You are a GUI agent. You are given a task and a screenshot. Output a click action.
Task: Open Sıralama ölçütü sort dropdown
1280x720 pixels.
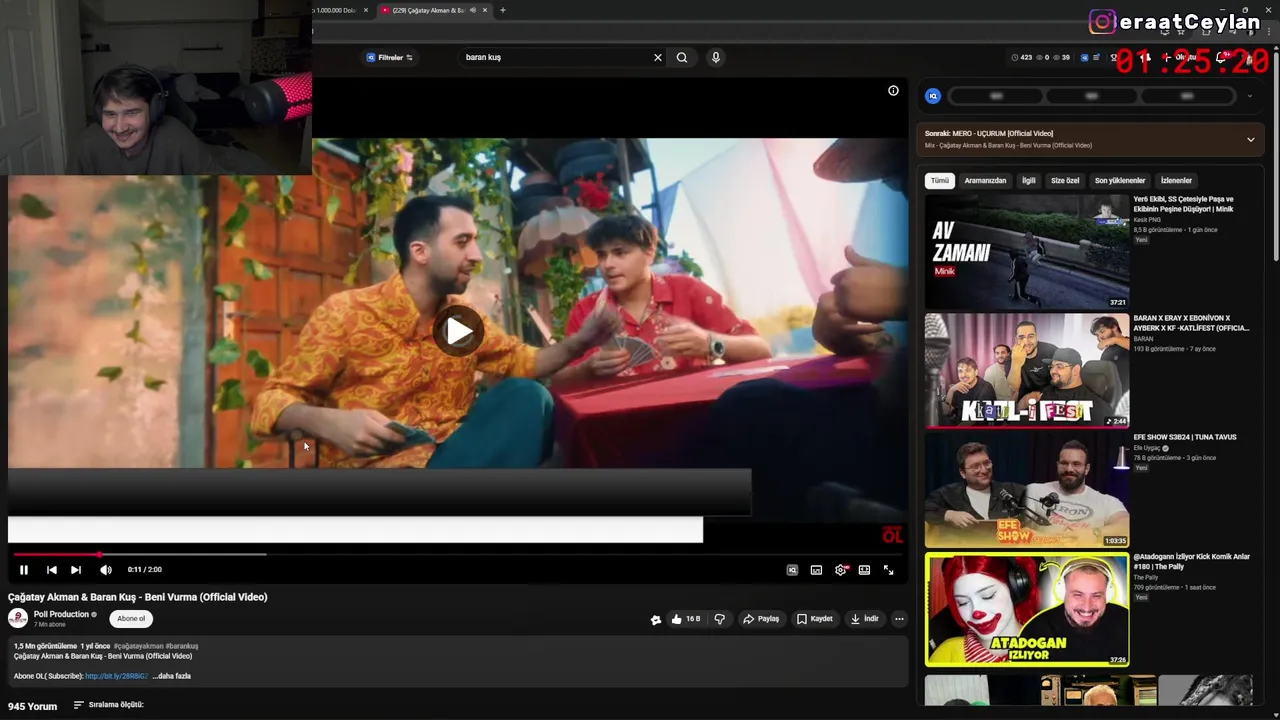[109, 705]
